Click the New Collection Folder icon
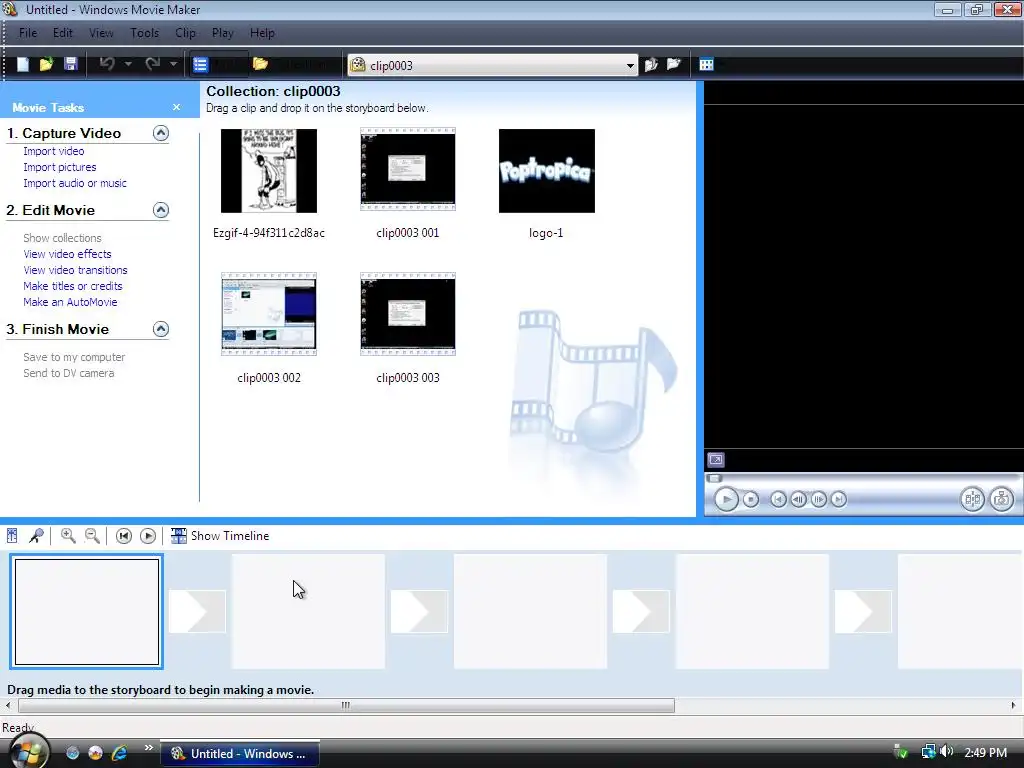 pos(673,64)
